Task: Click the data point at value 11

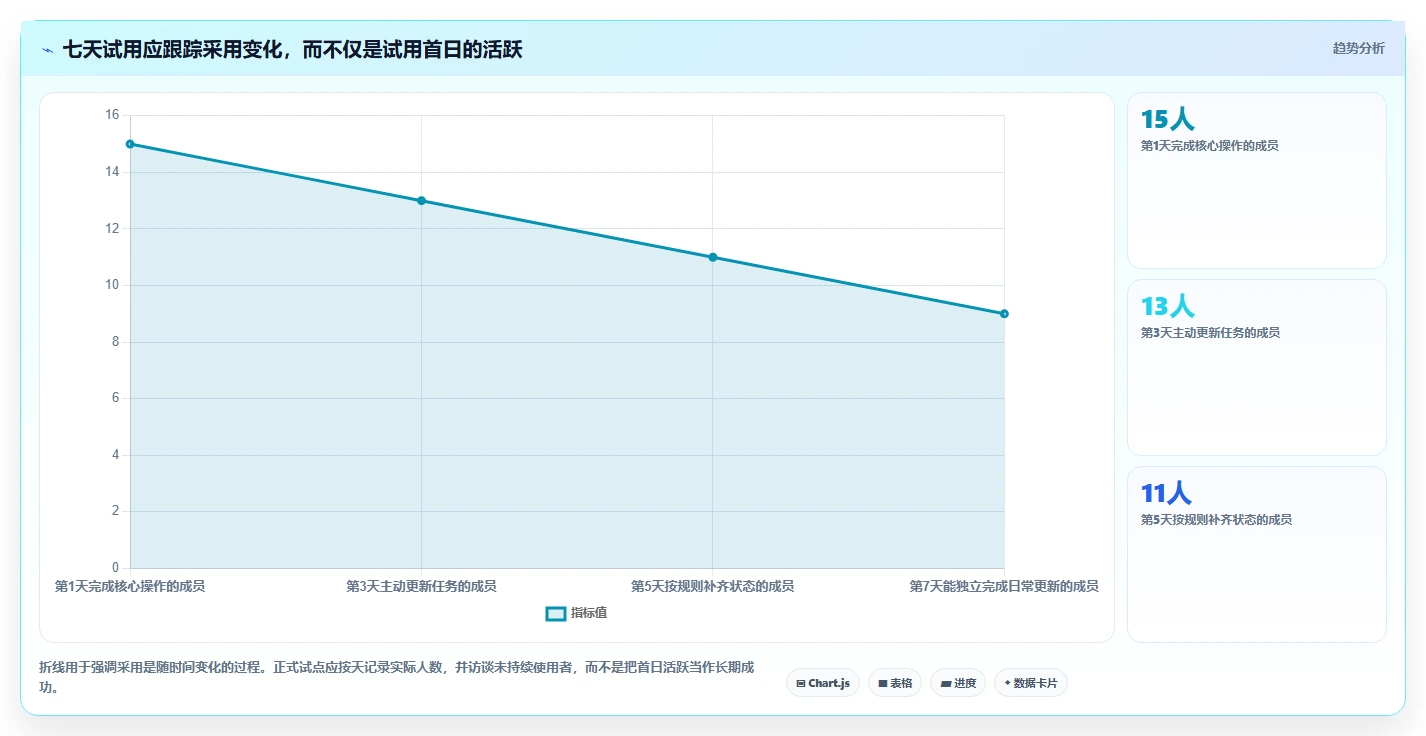Action: (x=713, y=257)
